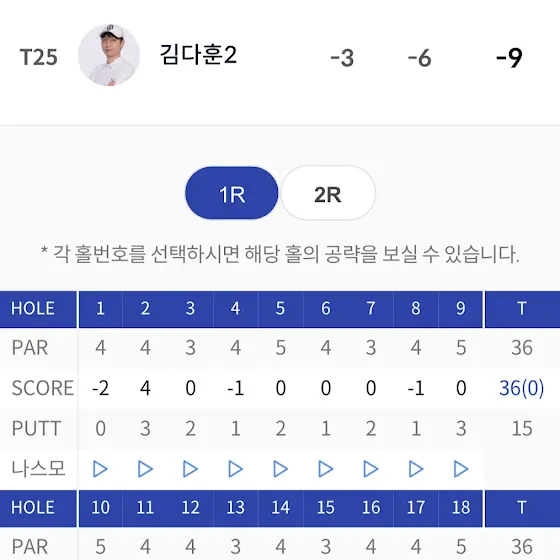Image resolution: width=560 pixels, height=560 pixels.
Task: Play the 나스모 video for hole 5
Action: click(281, 469)
